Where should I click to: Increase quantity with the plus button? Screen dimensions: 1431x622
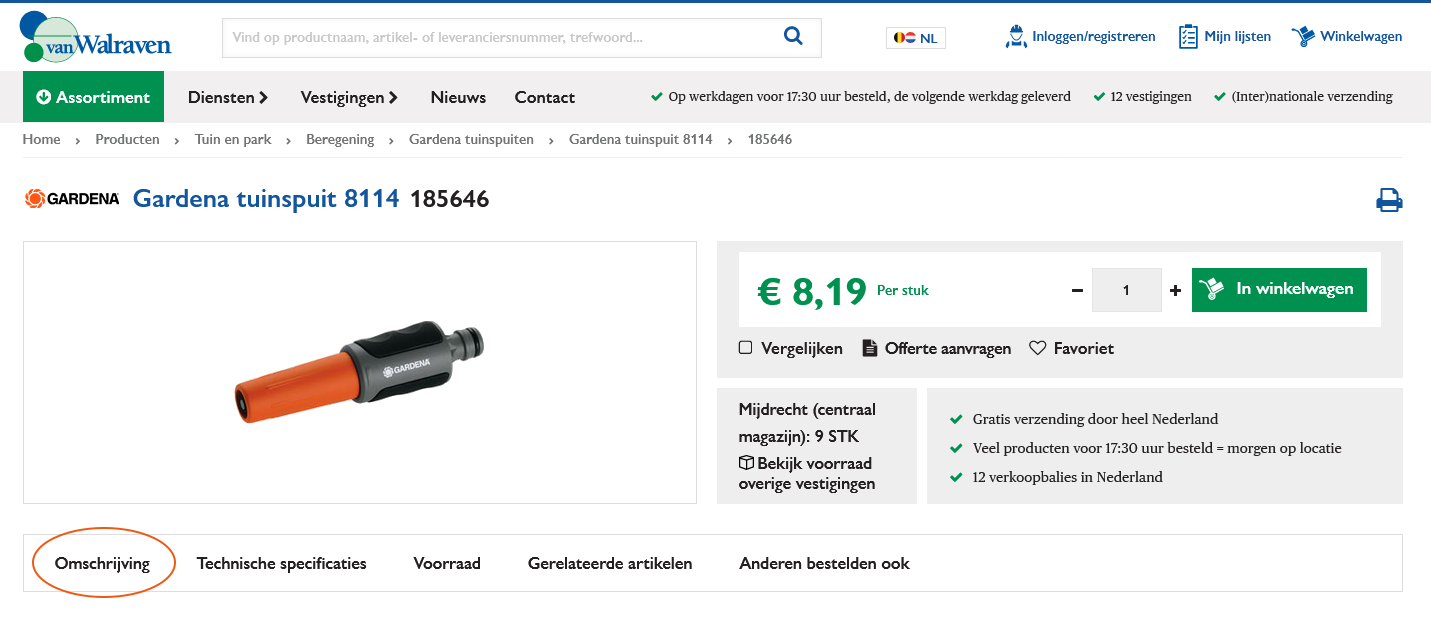[1175, 290]
